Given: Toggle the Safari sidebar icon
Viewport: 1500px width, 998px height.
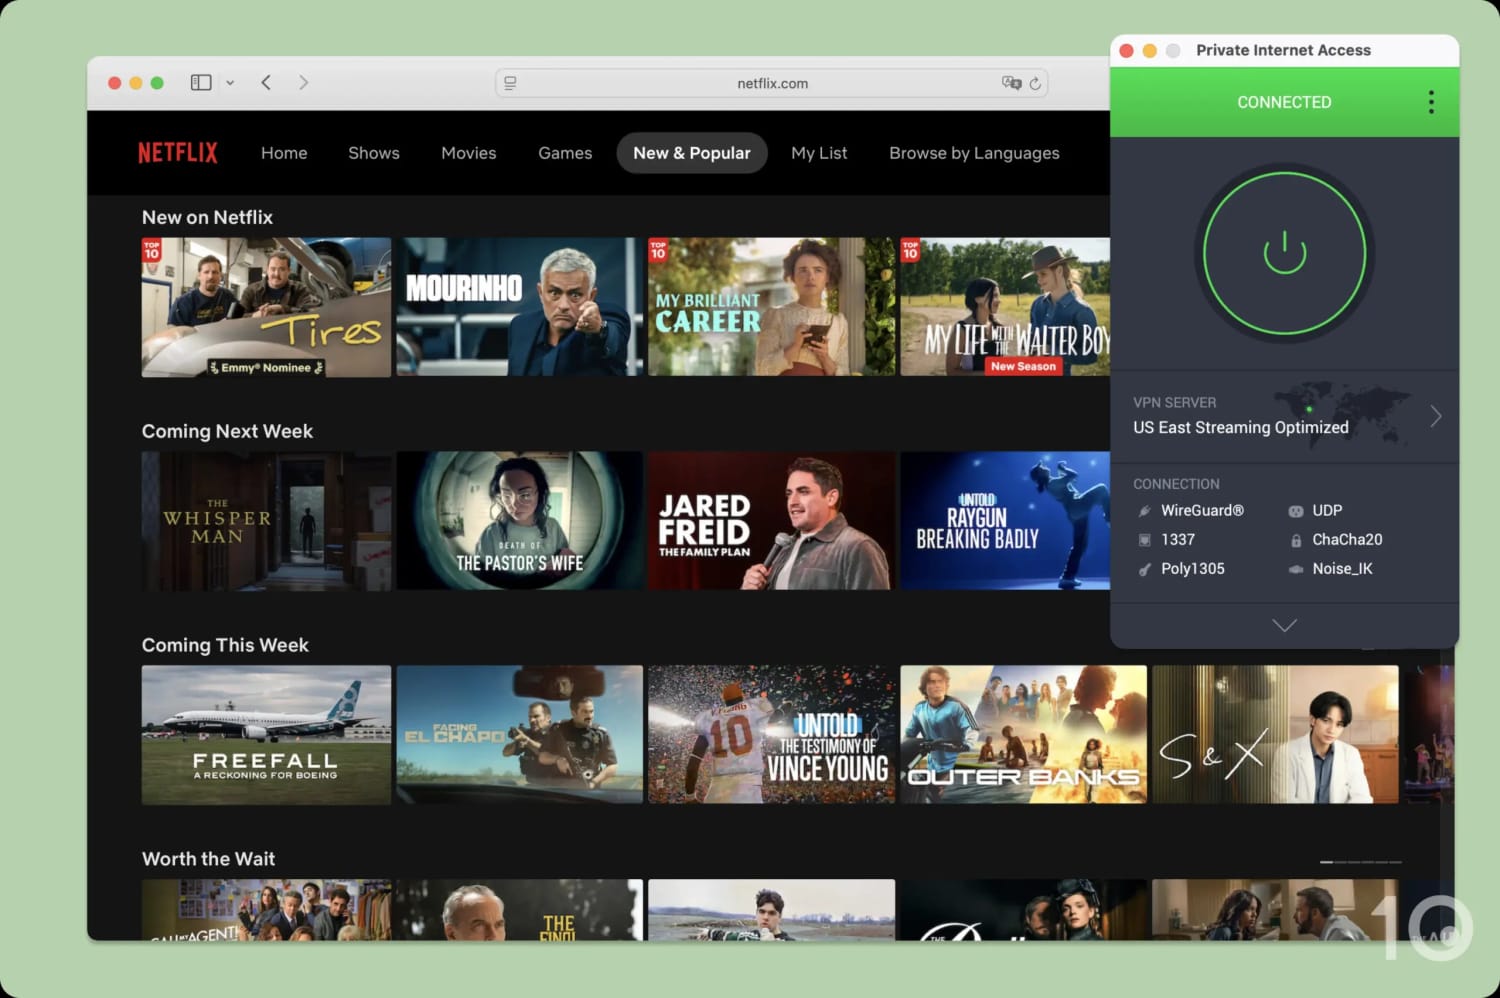Looking at the screenshot, I should pyautogui.click(x=201, y=83).
